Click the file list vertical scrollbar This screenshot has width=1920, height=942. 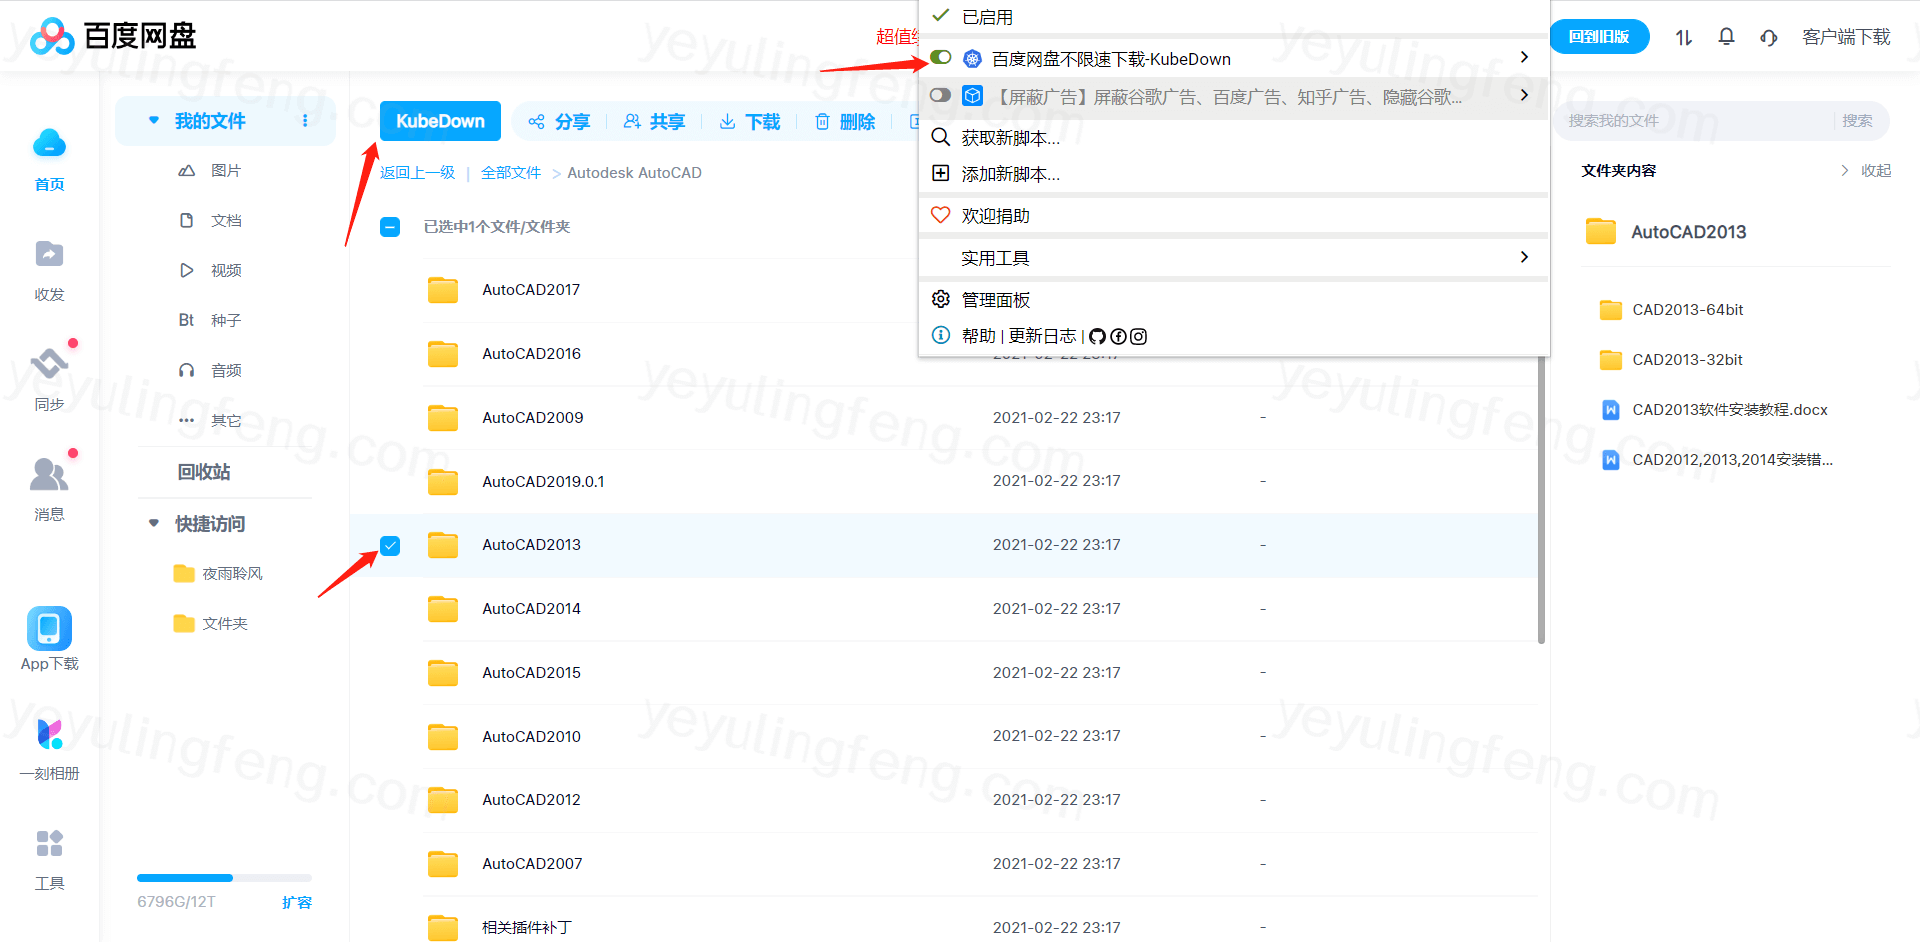[x=1541, y=500]
